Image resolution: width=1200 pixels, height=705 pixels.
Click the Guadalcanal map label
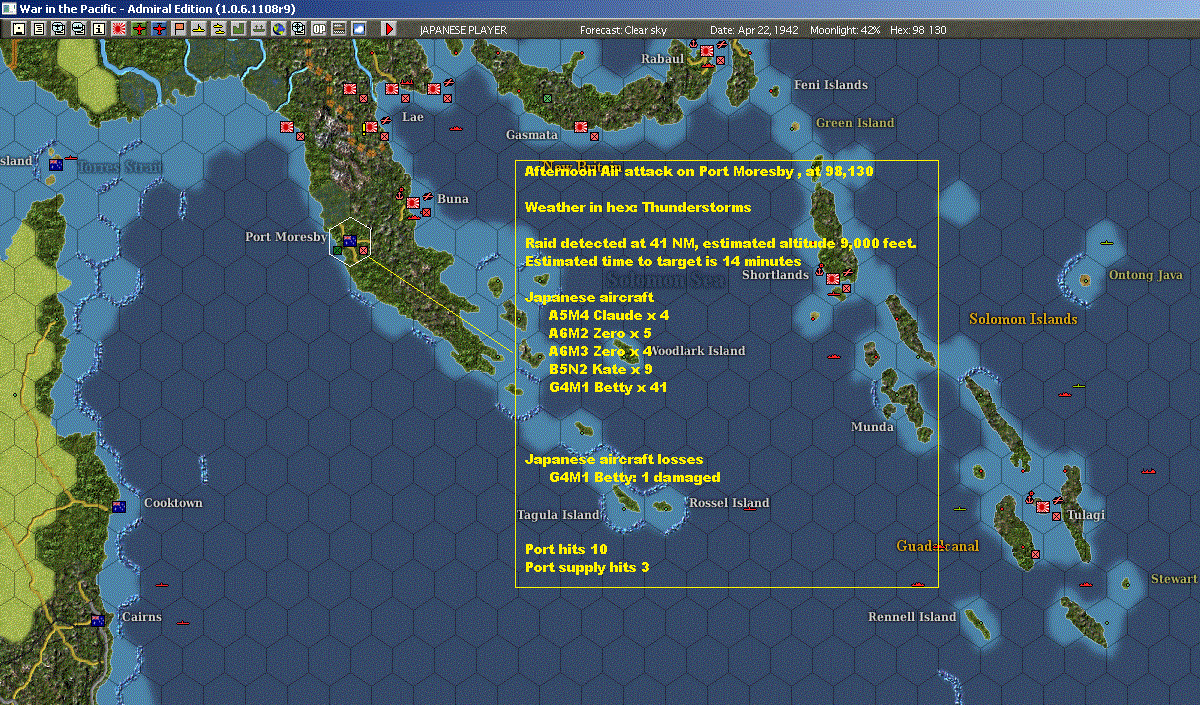[938, 547]
